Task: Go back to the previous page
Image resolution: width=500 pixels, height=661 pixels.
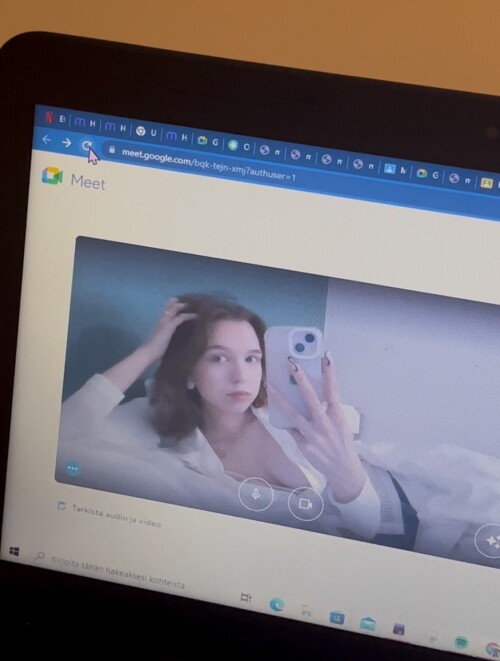Action: [x=46, y=140]
